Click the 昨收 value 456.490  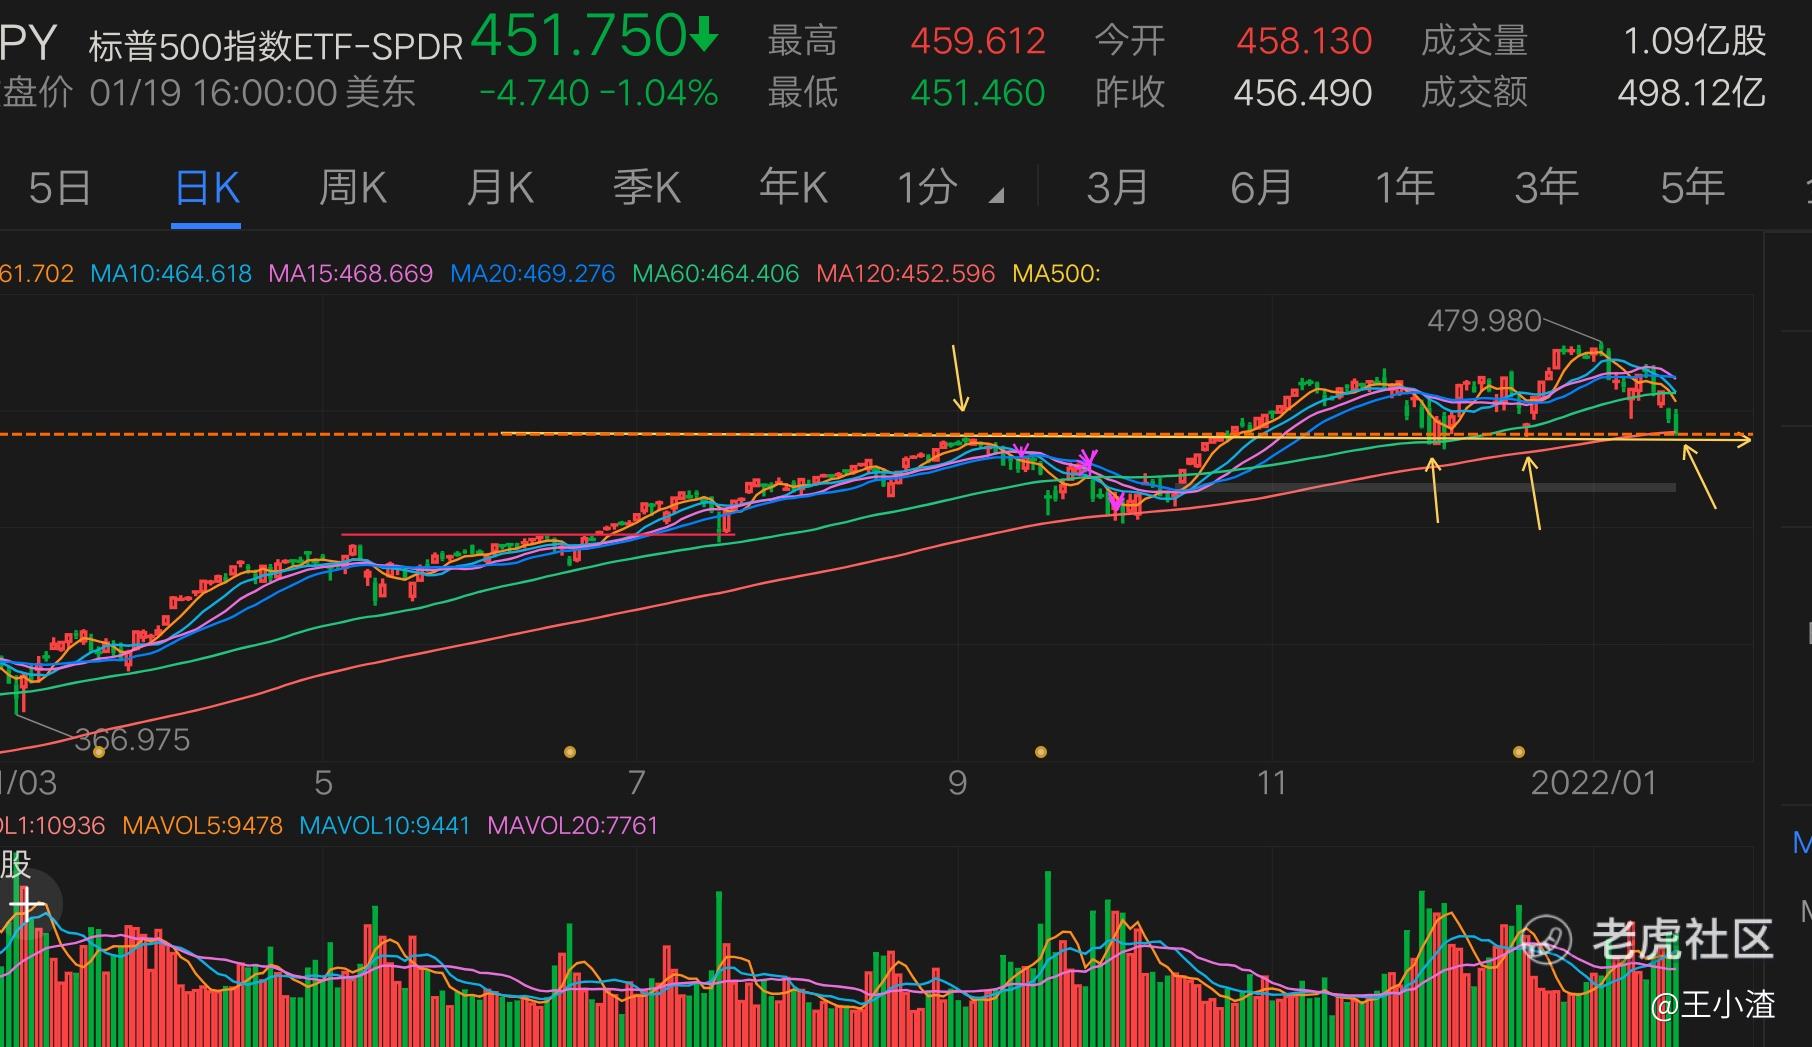1302,94
